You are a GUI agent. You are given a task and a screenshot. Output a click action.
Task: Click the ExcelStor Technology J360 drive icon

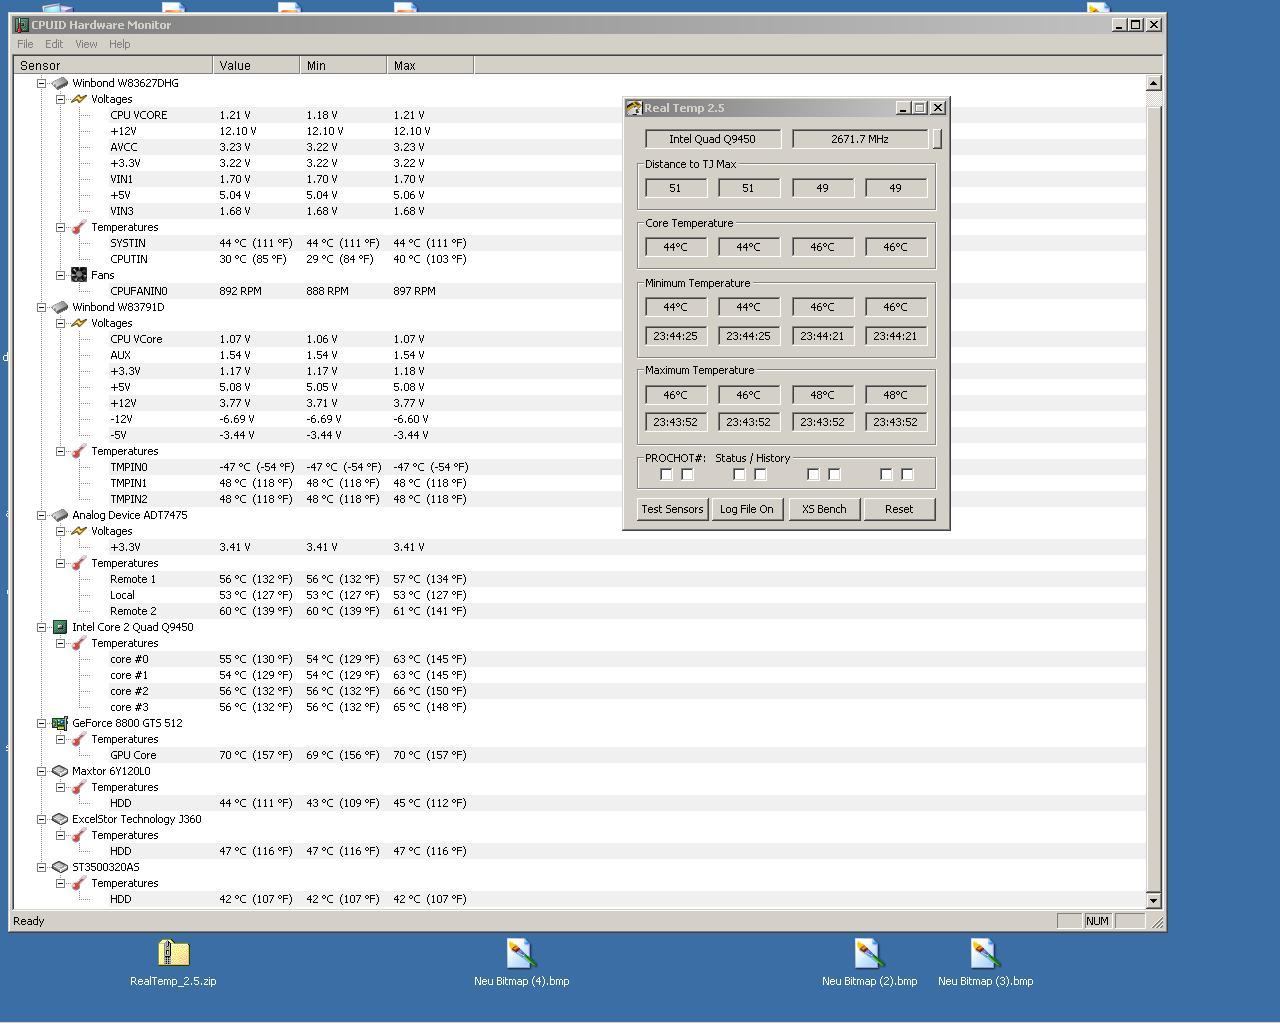60,819
